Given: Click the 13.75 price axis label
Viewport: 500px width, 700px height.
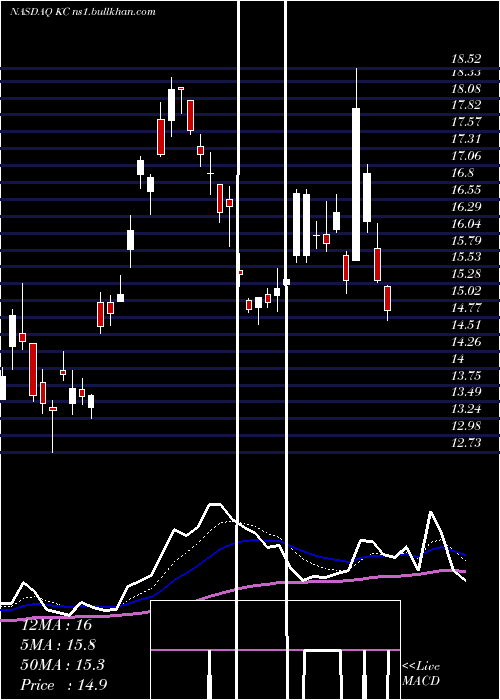Looking at the screenshot, I should (x=466, y=375).
